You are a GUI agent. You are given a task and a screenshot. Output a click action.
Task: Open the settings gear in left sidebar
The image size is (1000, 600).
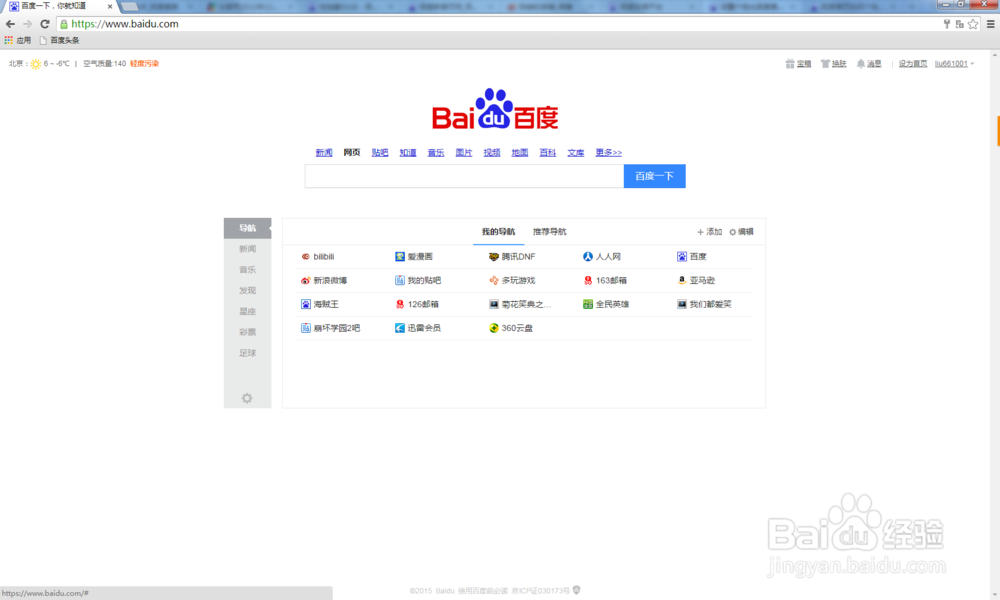click(x=247, y=399)
